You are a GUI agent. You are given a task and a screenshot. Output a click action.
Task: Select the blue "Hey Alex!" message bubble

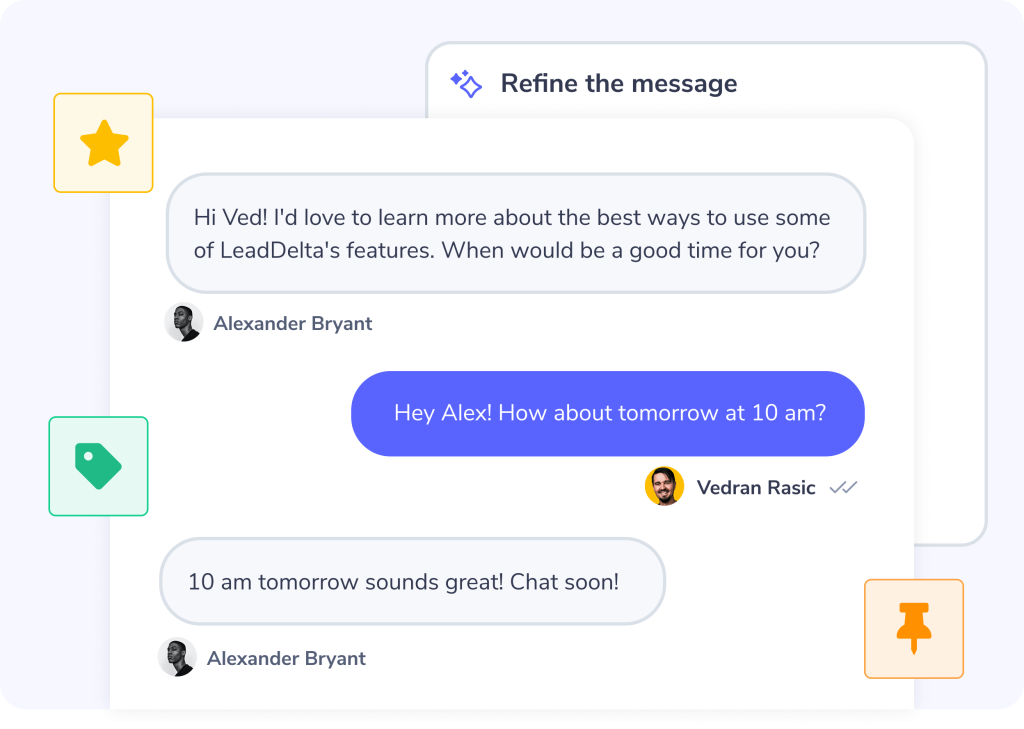click(608, 413)
